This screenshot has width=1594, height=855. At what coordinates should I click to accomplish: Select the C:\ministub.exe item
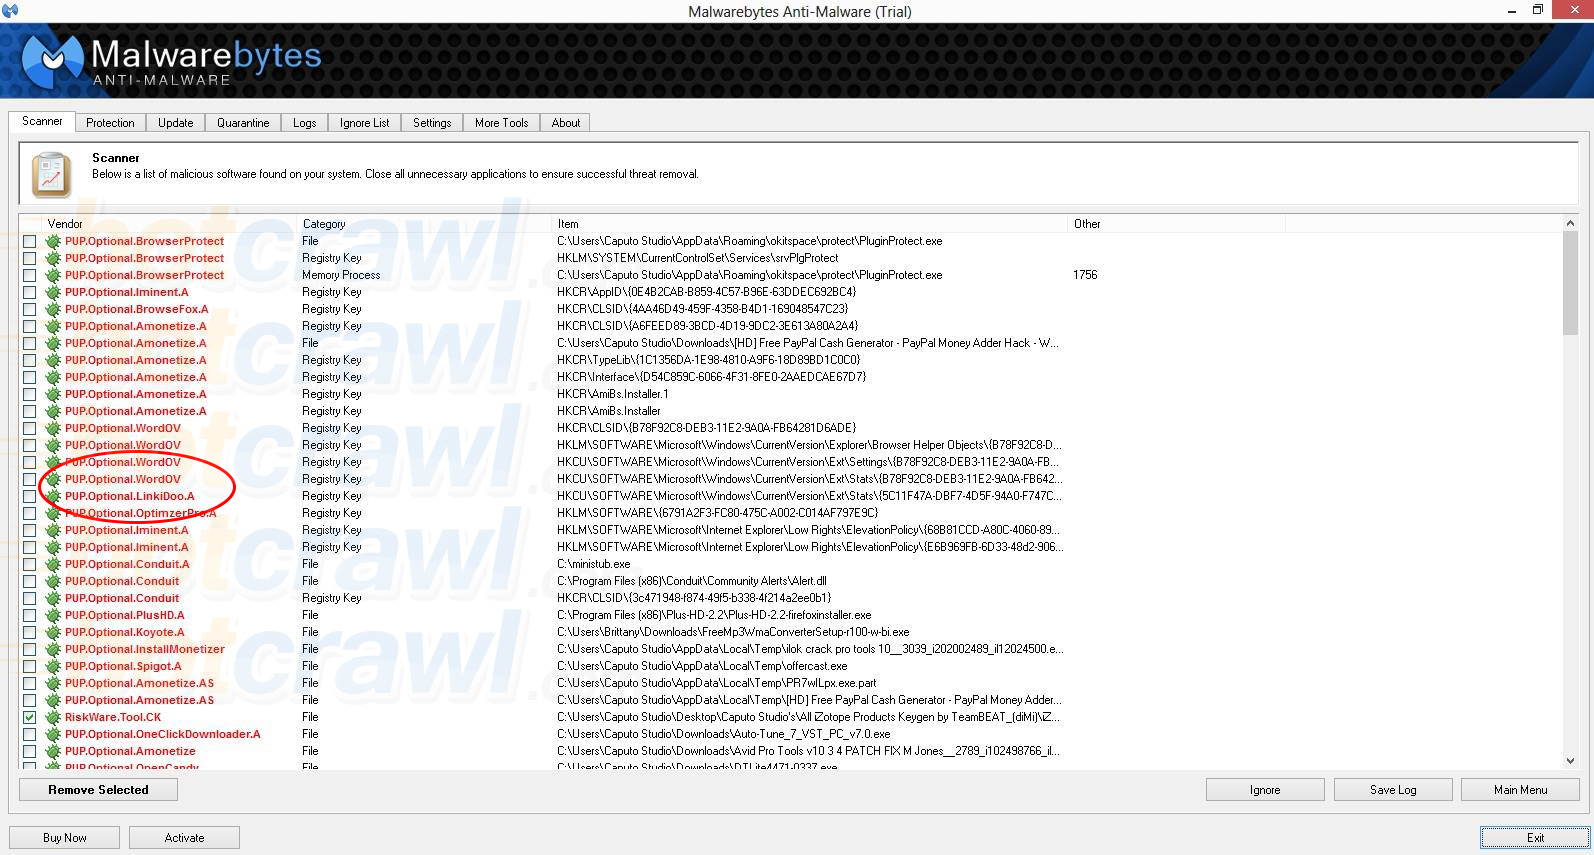tap(594, 564)
